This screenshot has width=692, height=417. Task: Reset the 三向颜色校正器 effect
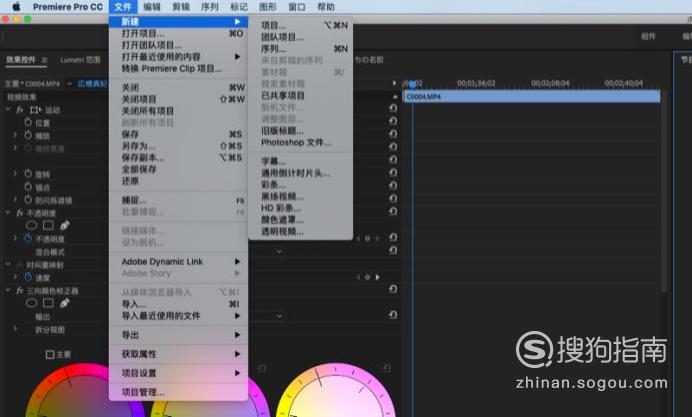coord(393,289)
